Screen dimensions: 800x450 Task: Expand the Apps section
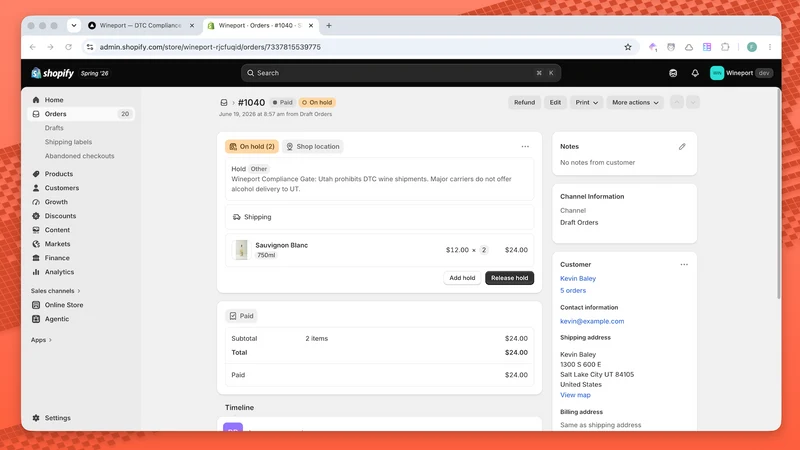(41, 340)
